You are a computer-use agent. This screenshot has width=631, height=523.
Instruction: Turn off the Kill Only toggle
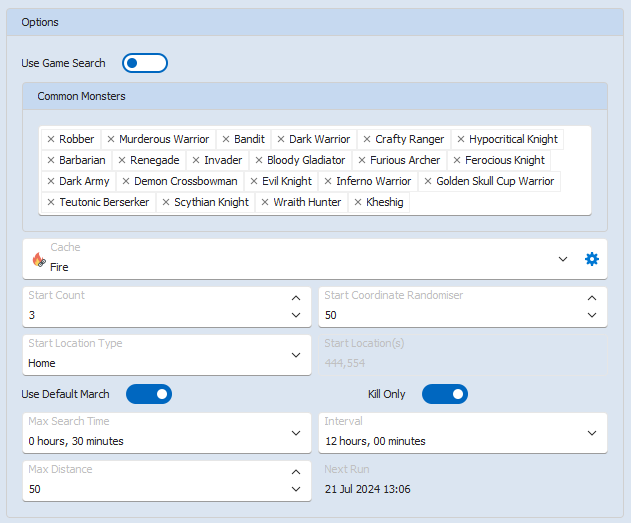tap(445, 394)
